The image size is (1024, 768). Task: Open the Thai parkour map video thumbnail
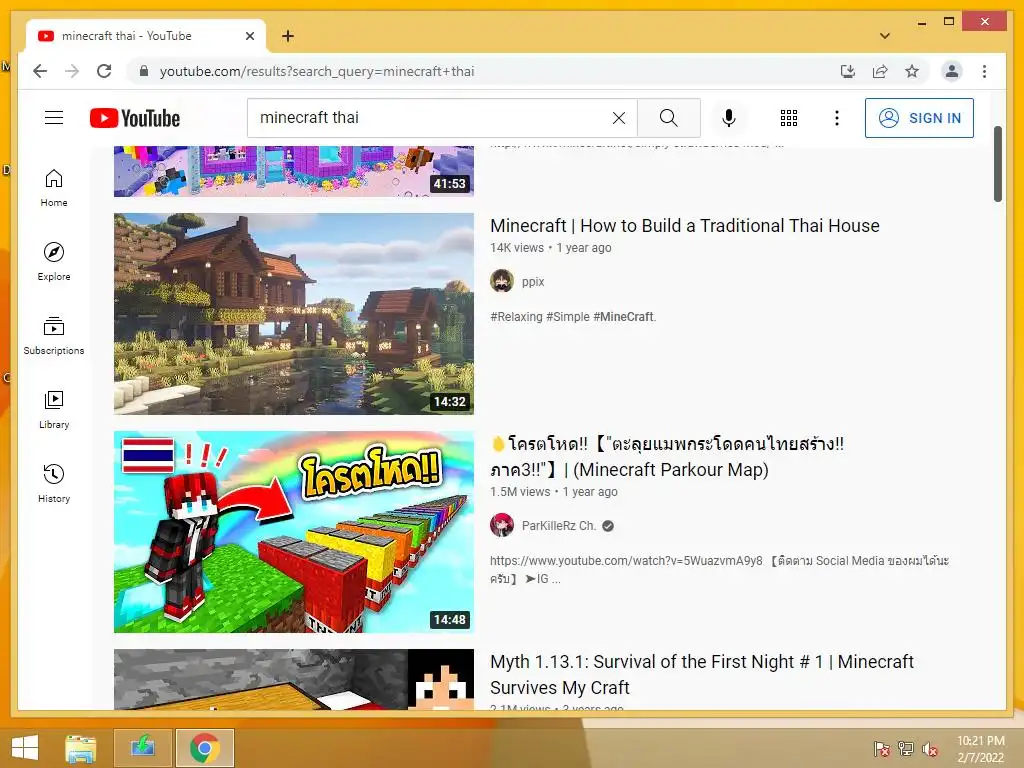point(294,532)
